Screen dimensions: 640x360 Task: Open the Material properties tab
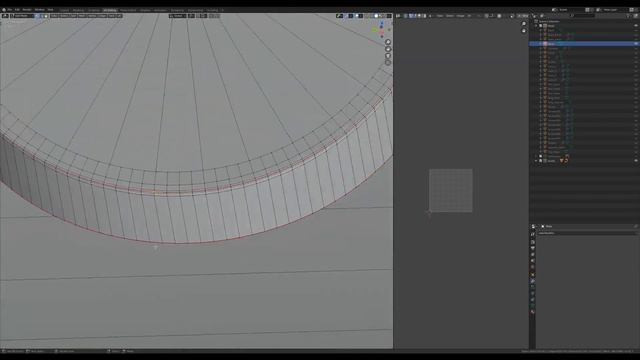pyautogui.click(x=533, y=312)
